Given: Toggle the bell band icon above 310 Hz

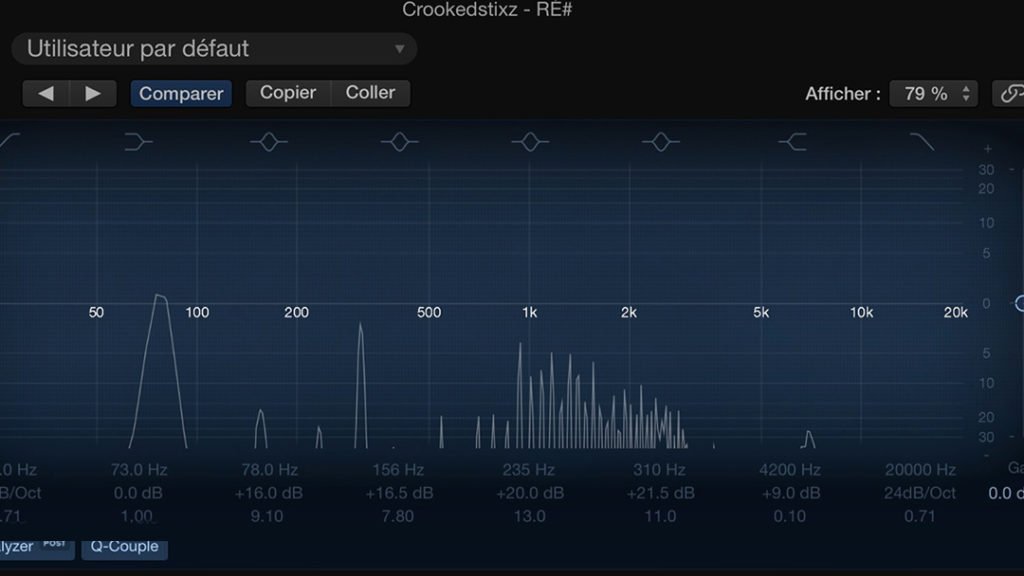Looking at the screenshot, I should [660, 143].
